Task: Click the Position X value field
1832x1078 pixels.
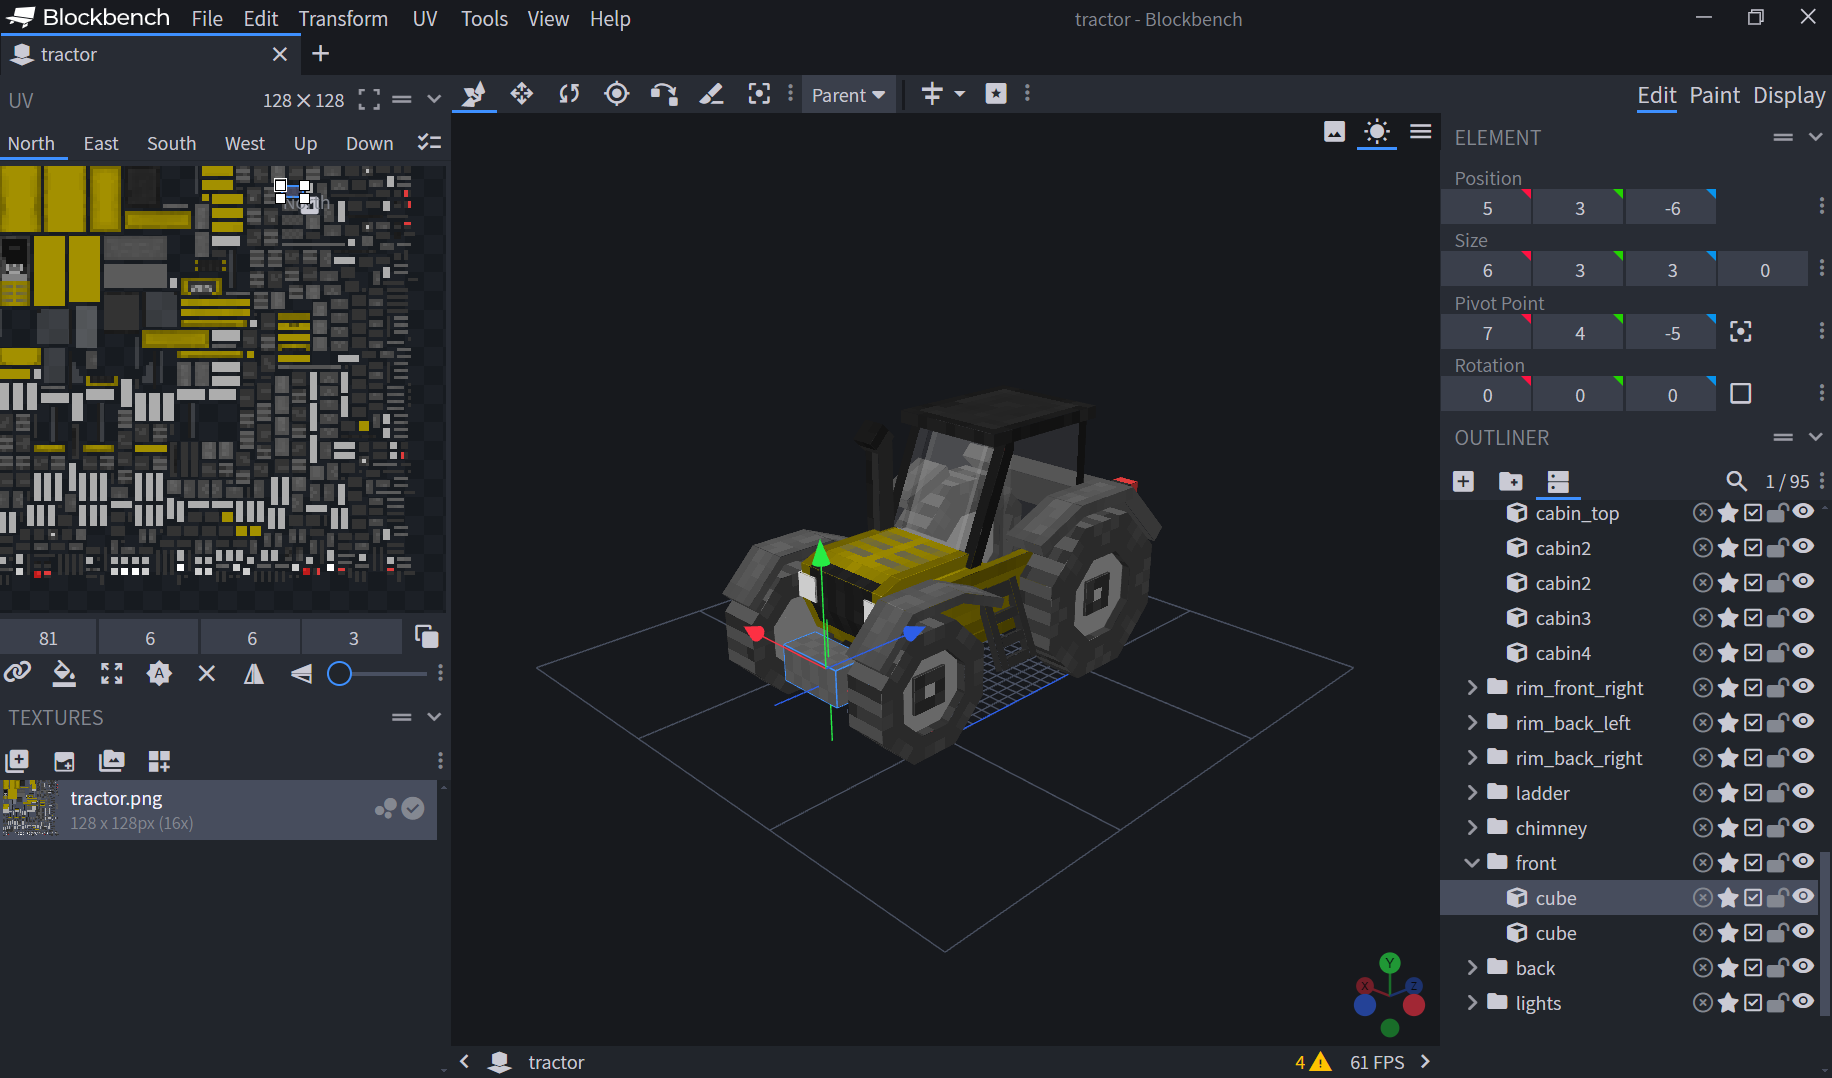Action: 1487,208
